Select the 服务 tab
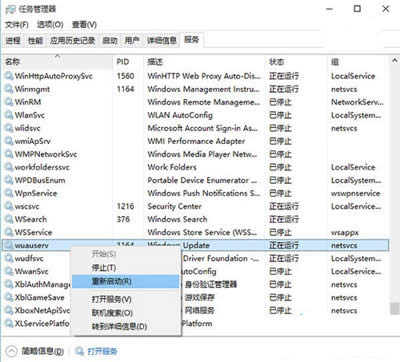Screen dimensions: 400x362 [x=191, y=40]
